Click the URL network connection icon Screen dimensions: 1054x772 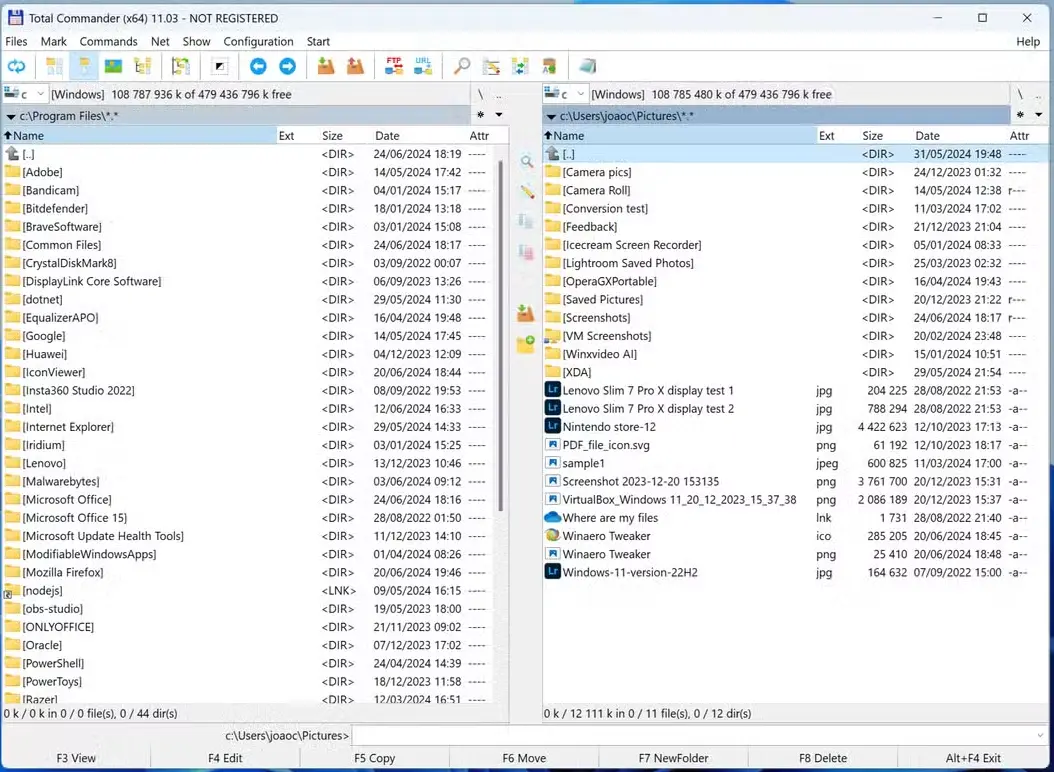(422, 65)
